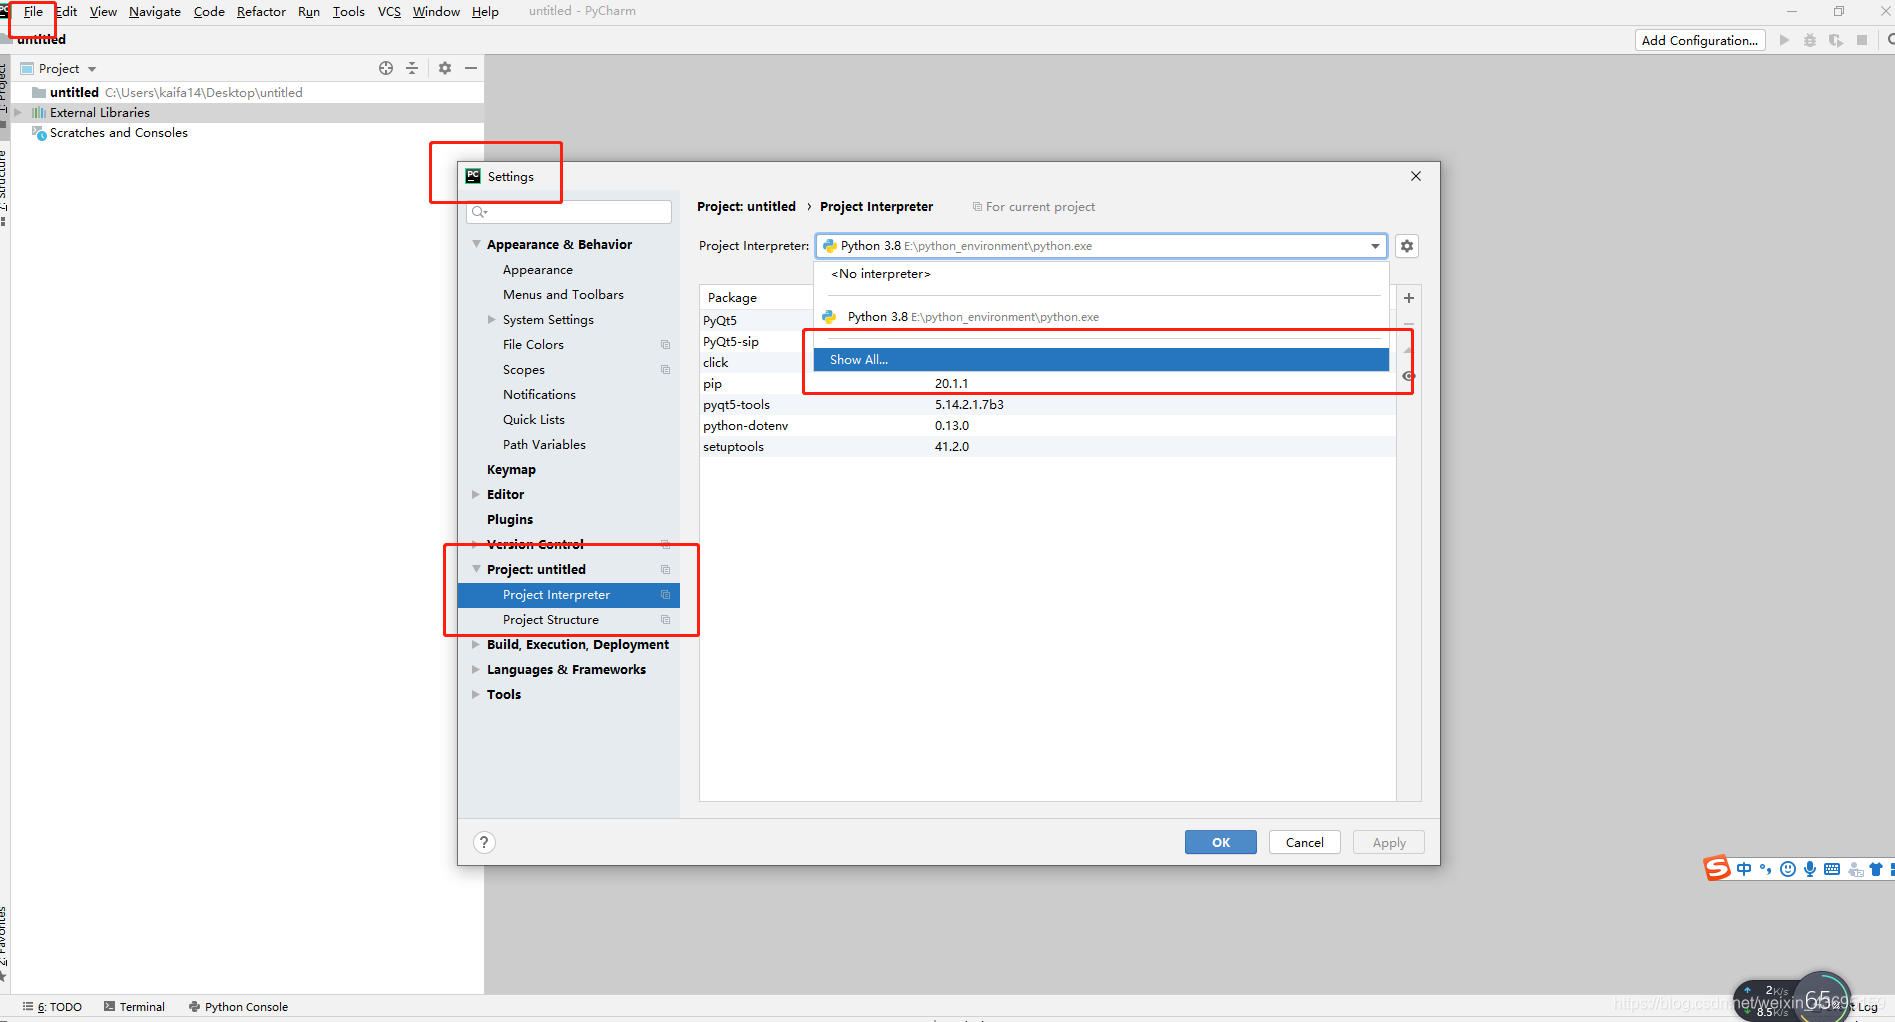Select Path Variables page
The image size is (1895, 1022).
click(544, 445)
